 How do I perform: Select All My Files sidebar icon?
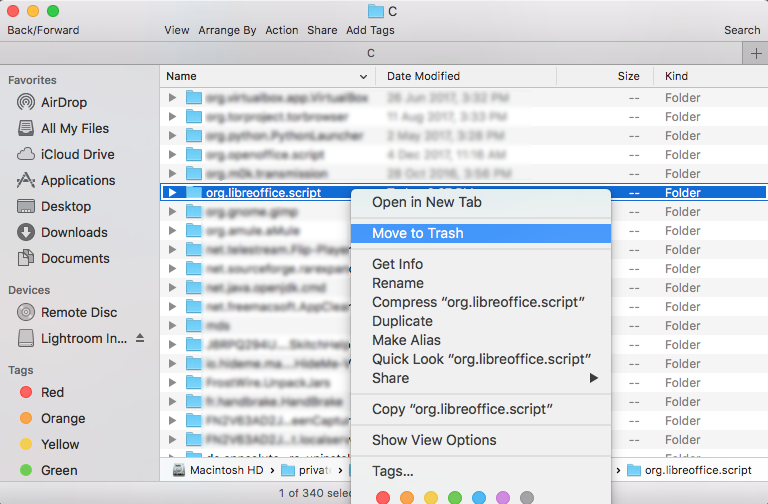(x=26, y=128)
